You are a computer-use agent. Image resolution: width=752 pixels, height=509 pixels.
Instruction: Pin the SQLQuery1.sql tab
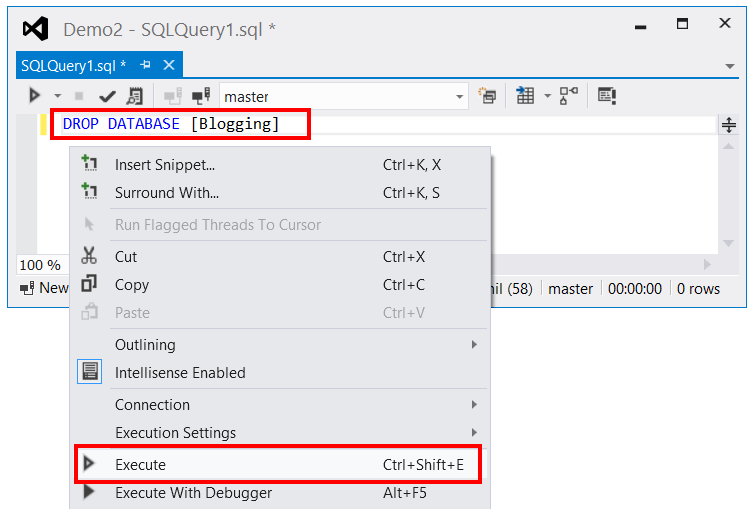[145, 65]
